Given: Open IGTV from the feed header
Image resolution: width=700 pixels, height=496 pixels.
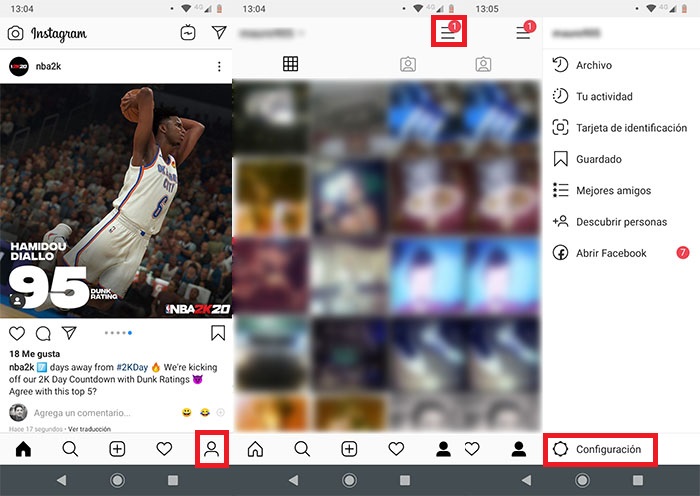Looking at the screenshot, I should tap(188, 33).
